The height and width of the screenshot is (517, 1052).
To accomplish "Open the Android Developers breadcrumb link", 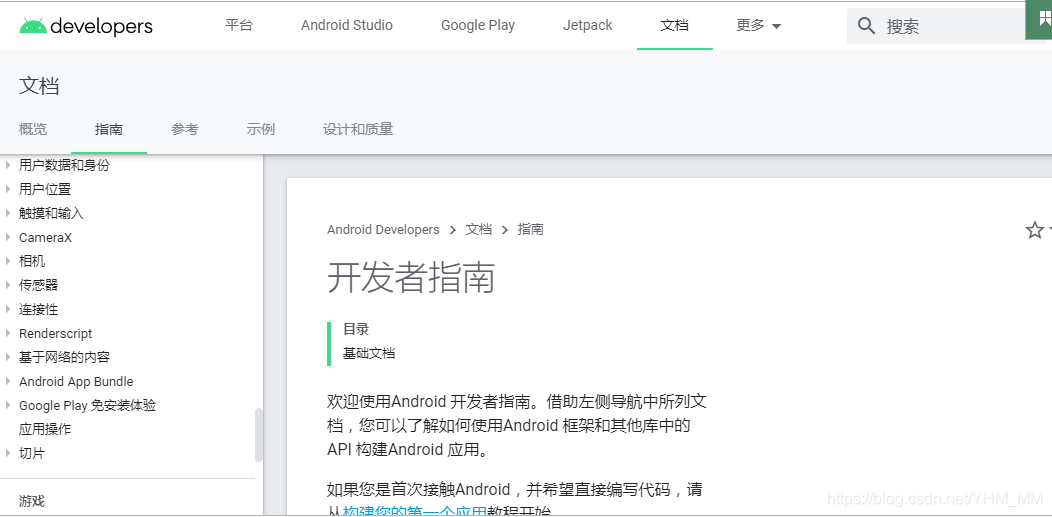I will coord(383,229).
